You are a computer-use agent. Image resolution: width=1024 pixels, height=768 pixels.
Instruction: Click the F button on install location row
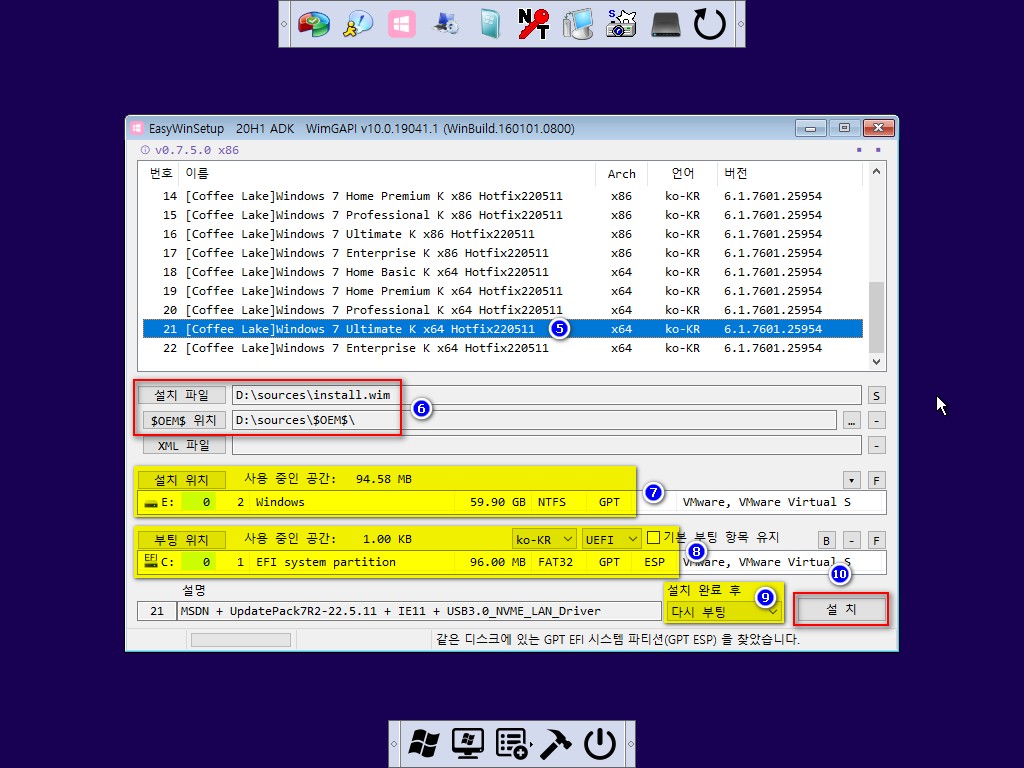[876, 481]
